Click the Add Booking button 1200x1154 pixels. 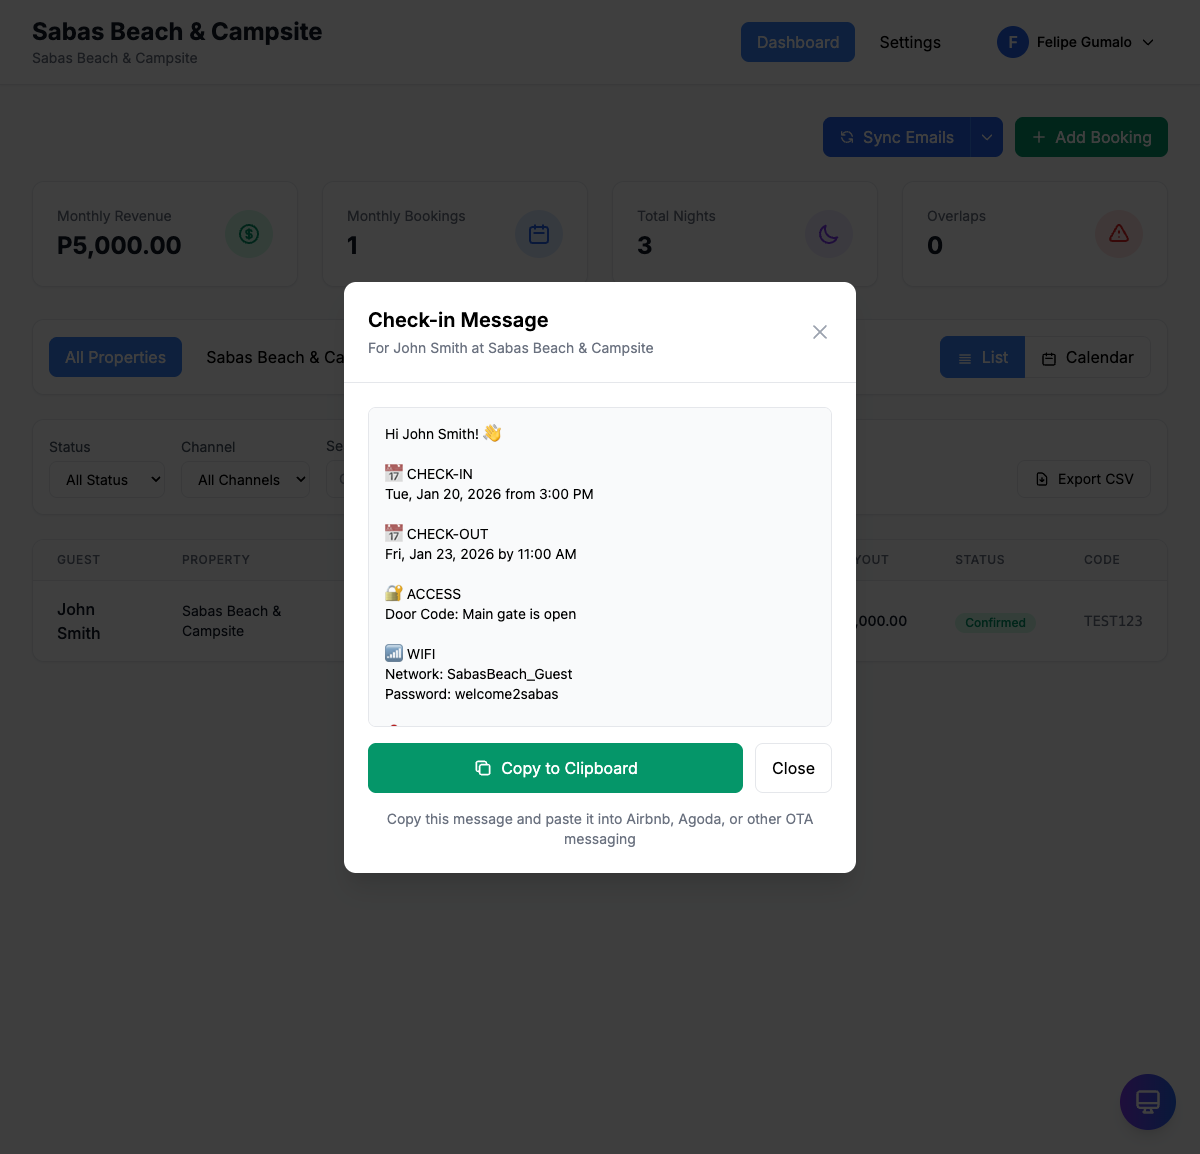pos(1091,137)
